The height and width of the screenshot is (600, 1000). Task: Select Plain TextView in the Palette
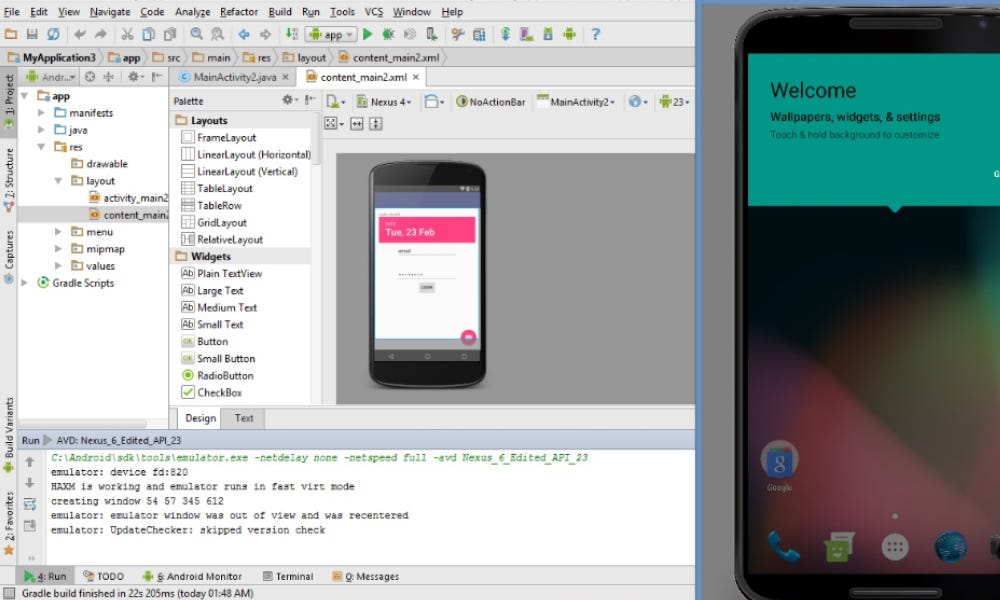coord(222,274)
